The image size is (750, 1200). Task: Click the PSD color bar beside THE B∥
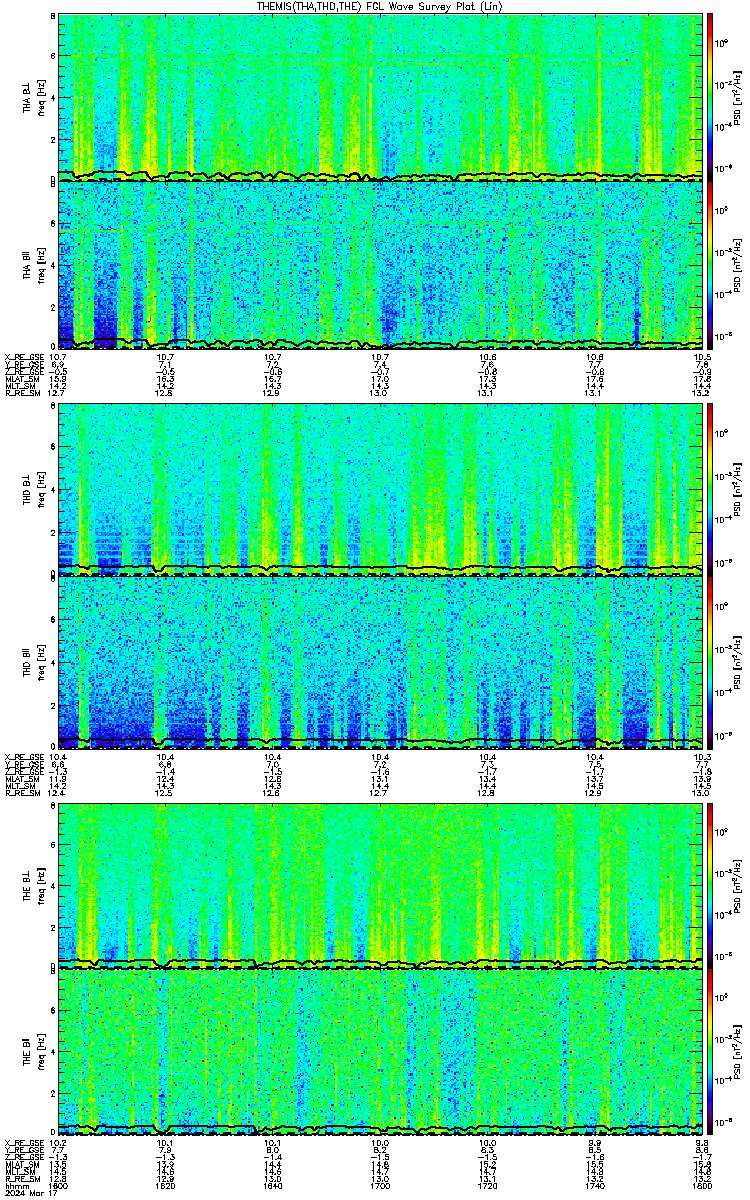(x=710, y=1054)
